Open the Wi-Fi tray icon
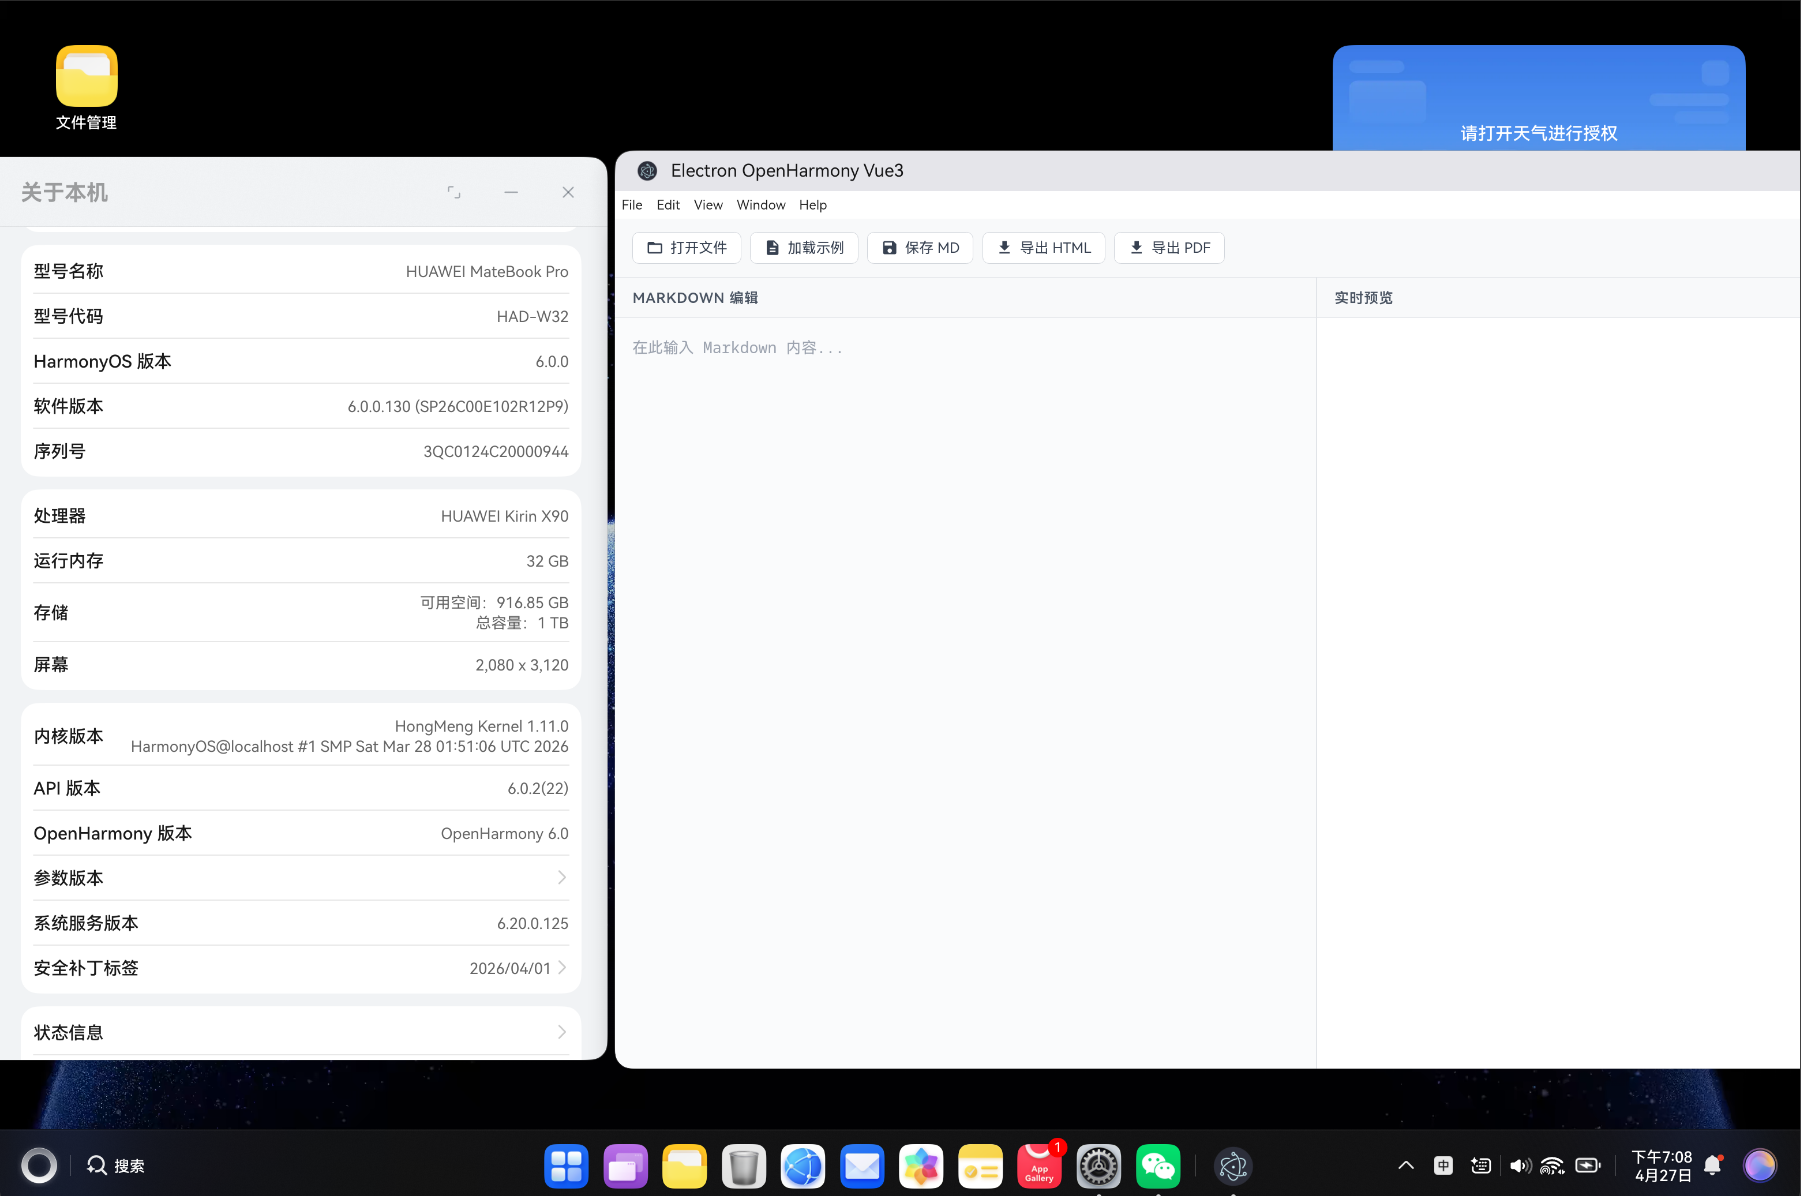The image size is (1801, 1196). (x=1552, y=1165)
